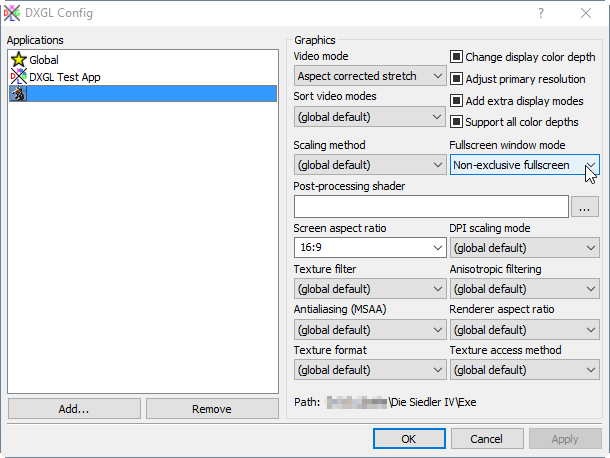
Task: Click the Post-processing shader text field
Action: 430,207
